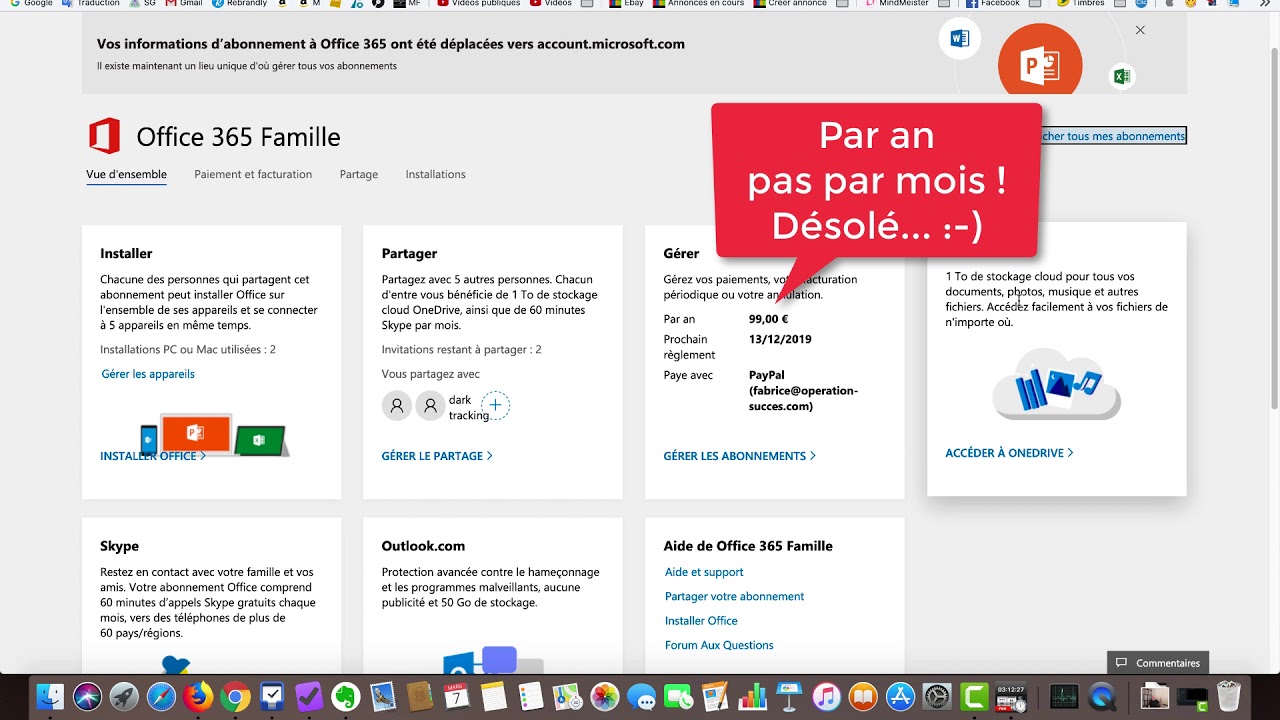Add another person to share with
Screen dimensions: 1280x720
coord(495,405)
